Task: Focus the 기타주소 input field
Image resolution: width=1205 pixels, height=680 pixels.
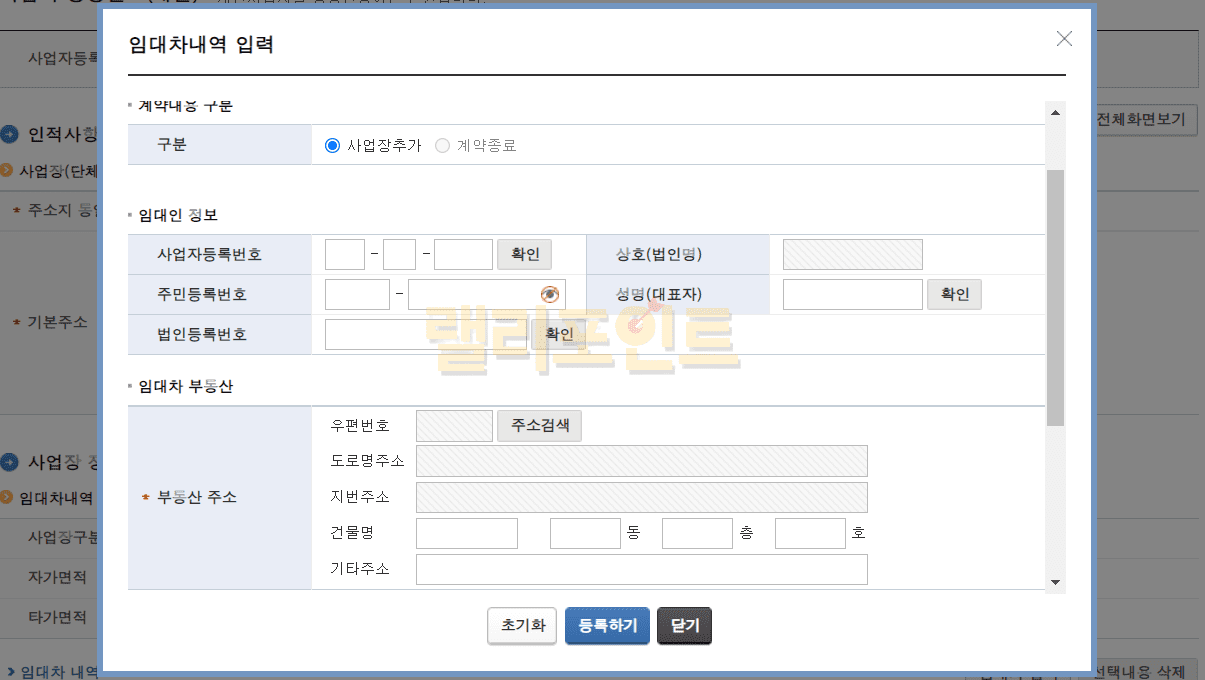Action: click(x=641, y=569)
